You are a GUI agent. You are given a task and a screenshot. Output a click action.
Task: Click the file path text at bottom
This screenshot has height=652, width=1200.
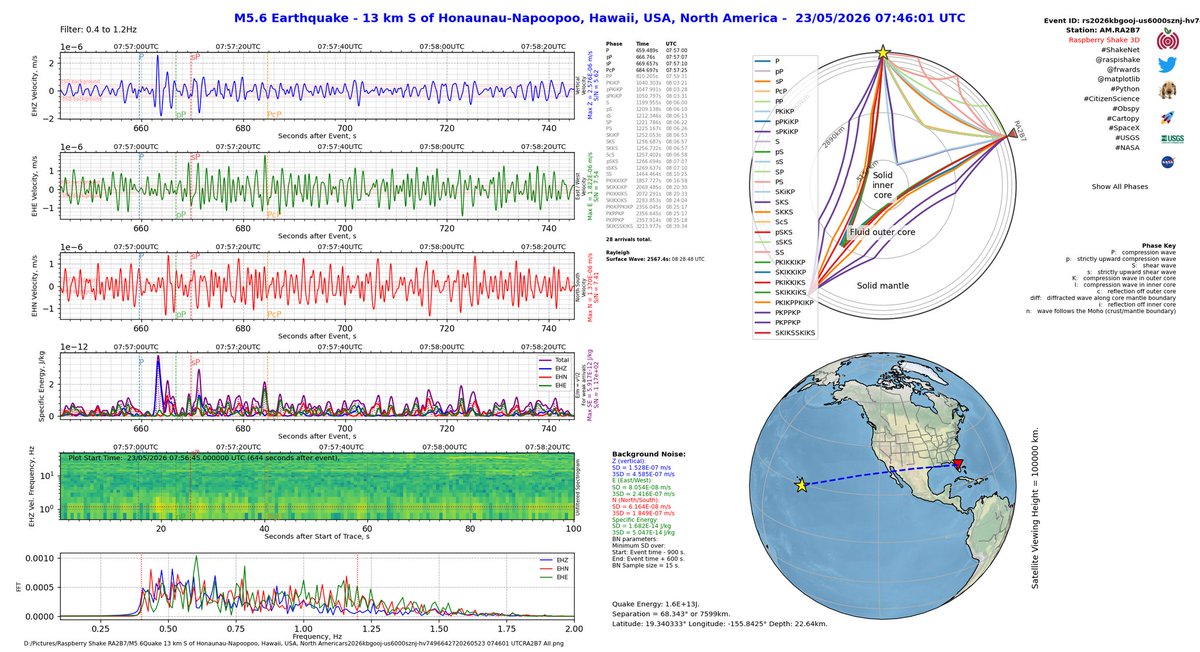tap(295, 645)
